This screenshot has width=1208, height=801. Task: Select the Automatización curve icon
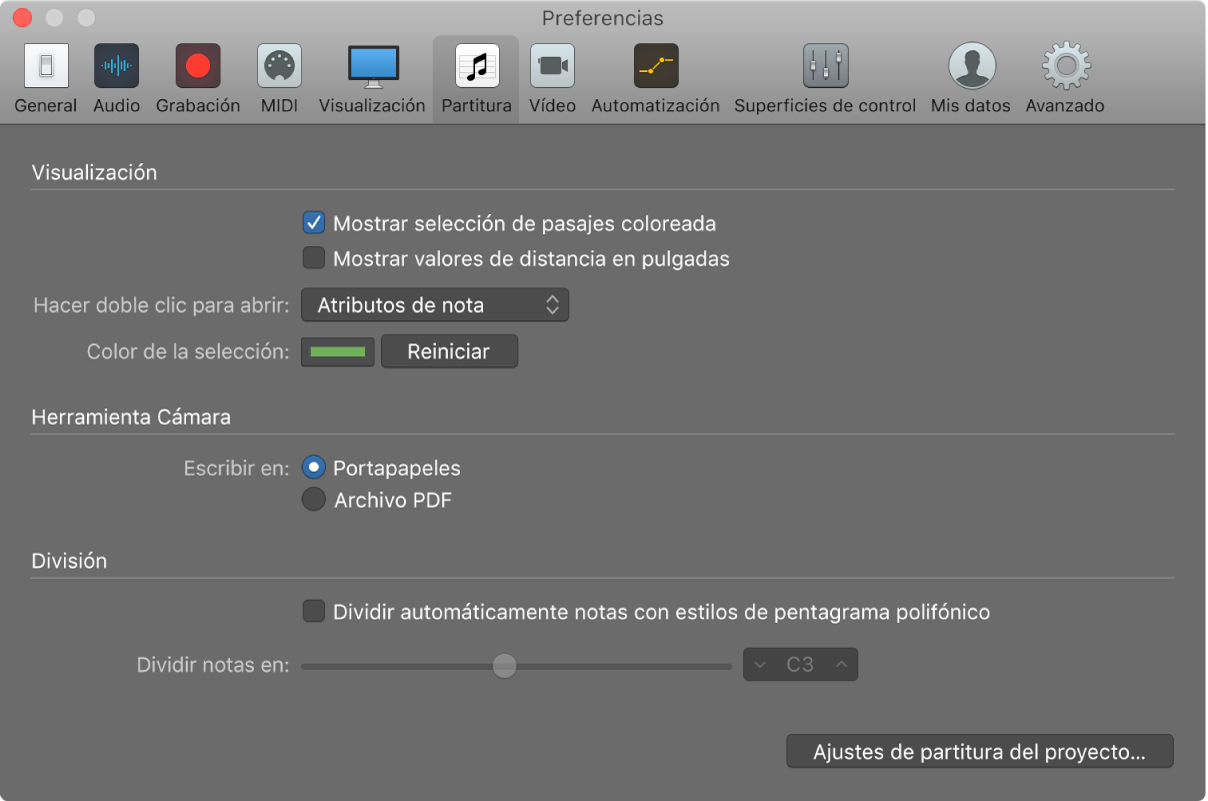(x=655, y=67)
